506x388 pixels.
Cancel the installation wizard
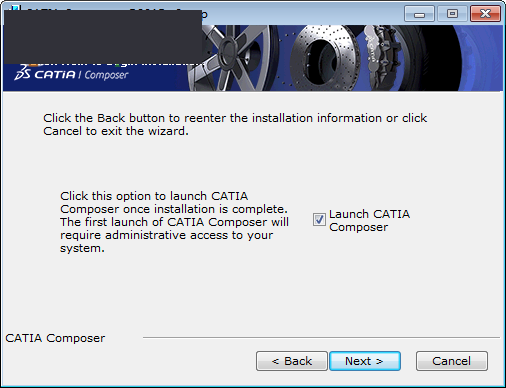[x=452, y=361]
